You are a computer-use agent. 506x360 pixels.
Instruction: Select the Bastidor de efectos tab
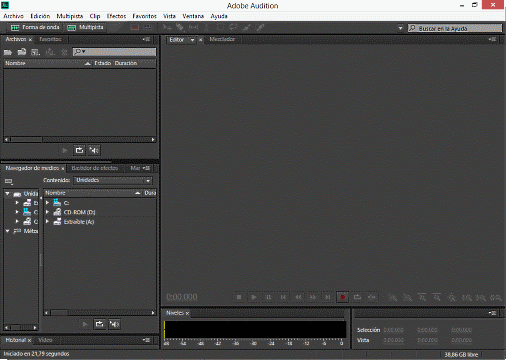click(x=95, y=168)
